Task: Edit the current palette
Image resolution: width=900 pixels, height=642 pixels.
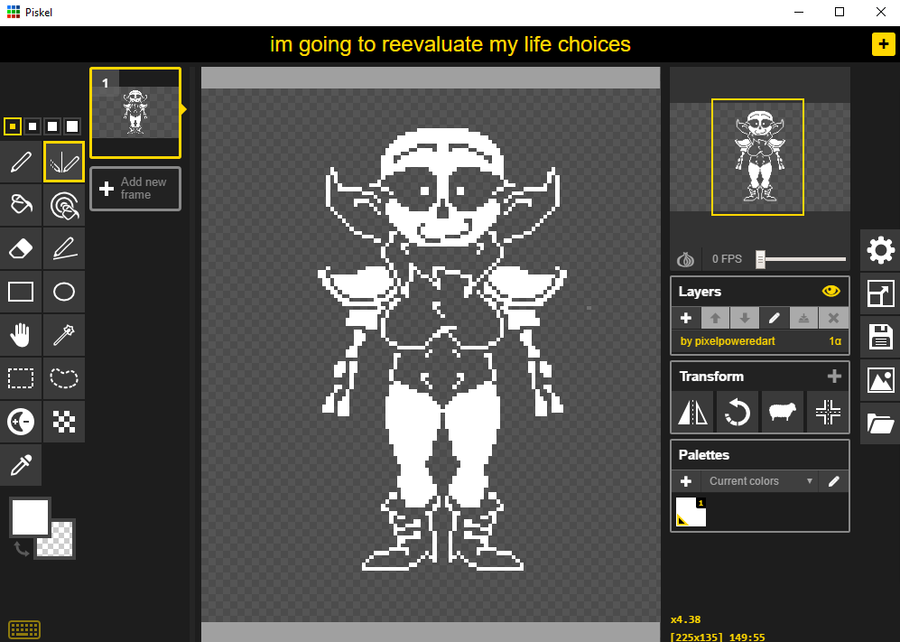Action: [834, 481]
